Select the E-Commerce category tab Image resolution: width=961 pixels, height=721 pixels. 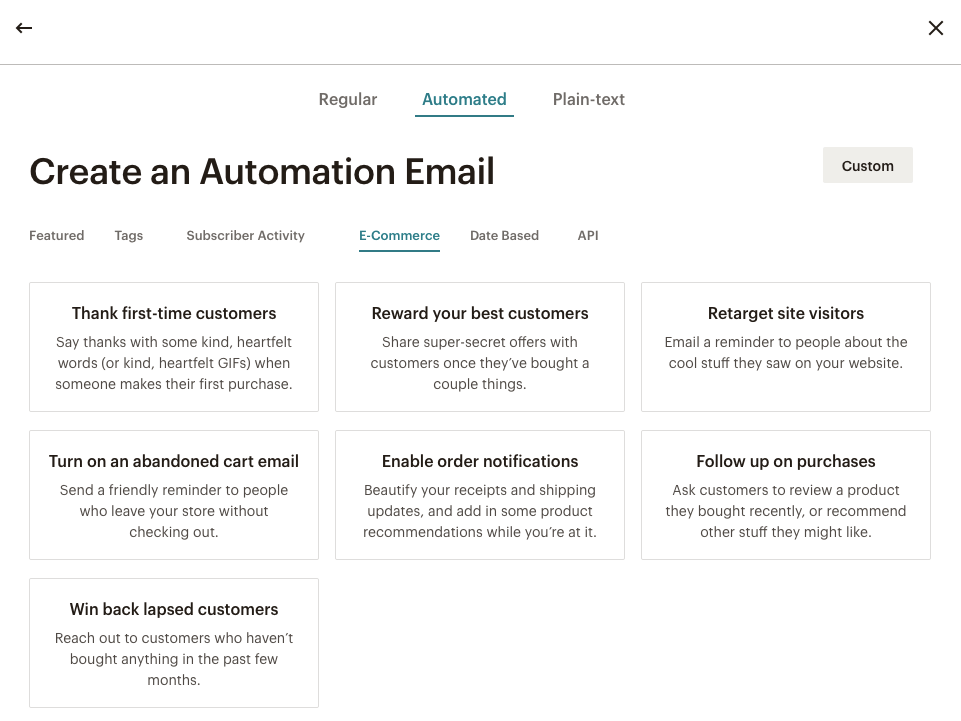(399, 236)
